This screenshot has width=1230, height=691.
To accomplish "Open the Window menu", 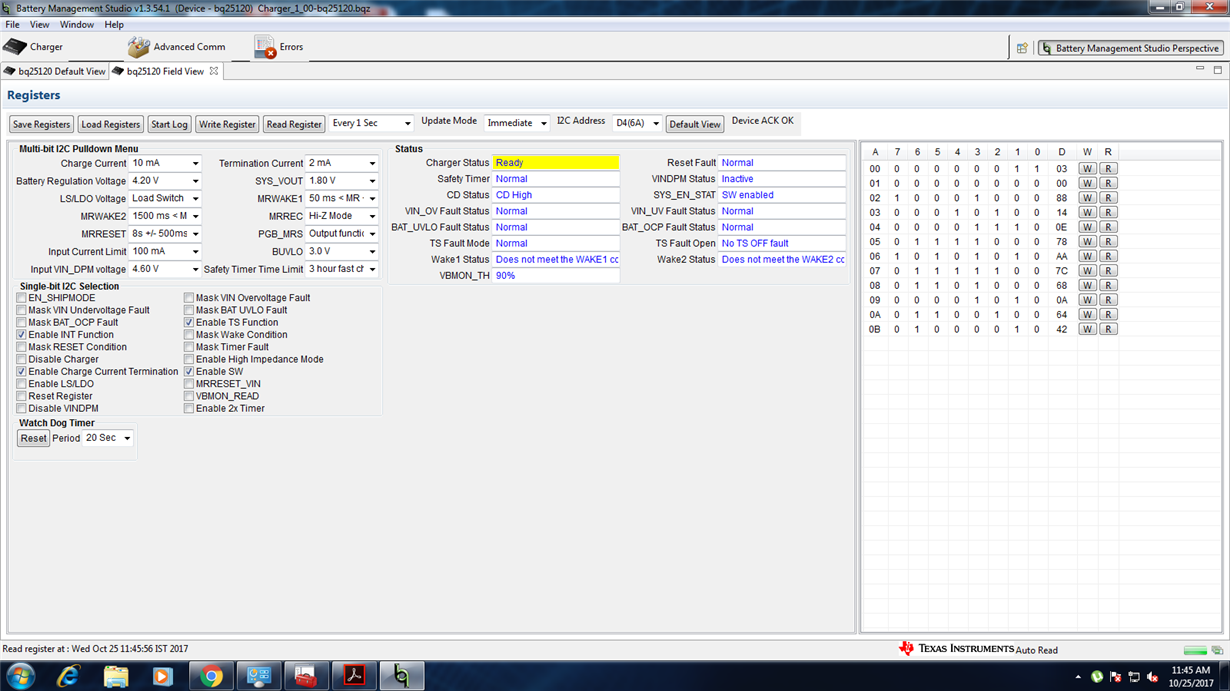I will point(77,24).
